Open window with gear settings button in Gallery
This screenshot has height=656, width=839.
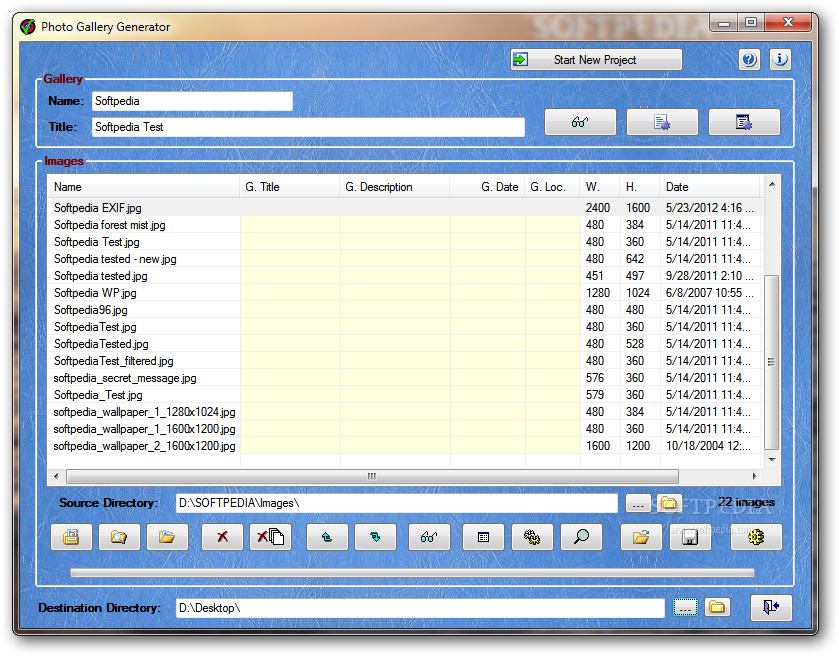click(x=744, y=122)
